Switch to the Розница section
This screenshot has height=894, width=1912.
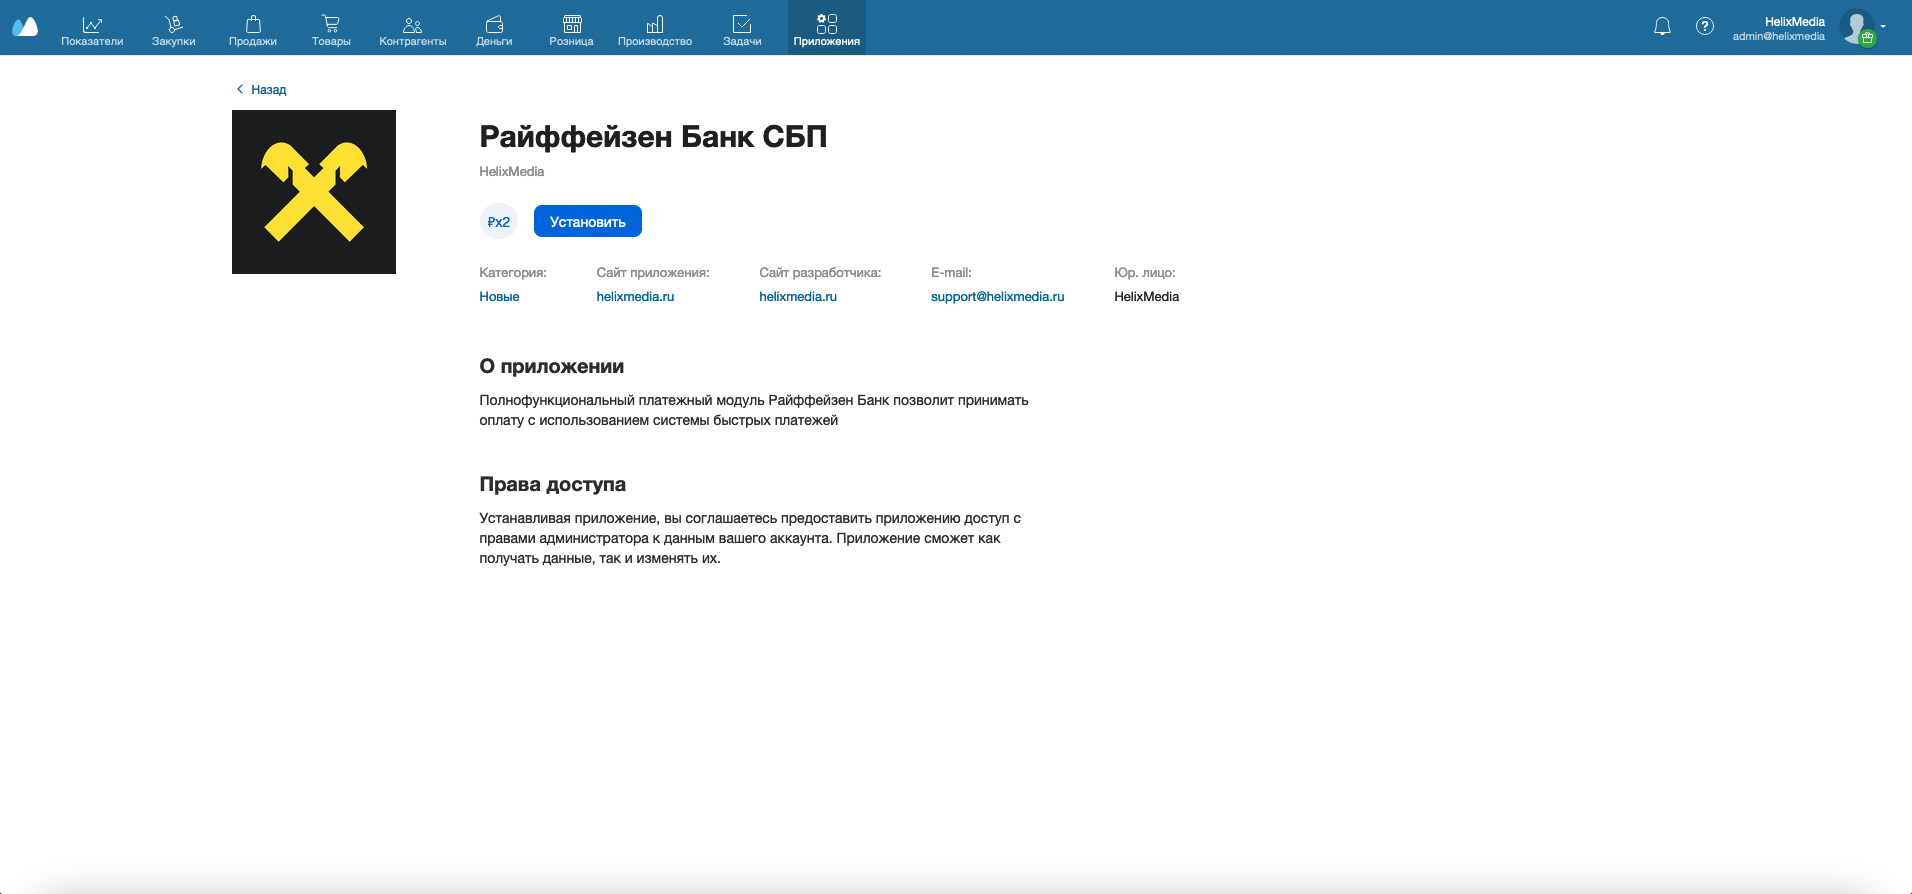pyautogui.click(x=572, y=30)
